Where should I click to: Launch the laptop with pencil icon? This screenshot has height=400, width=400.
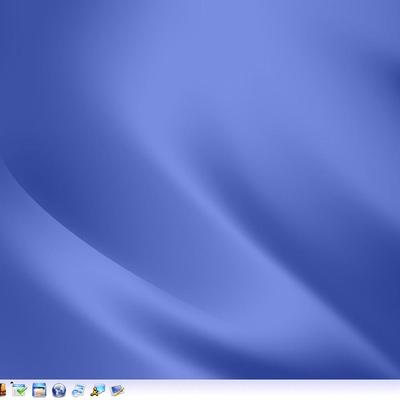click(118, 390)
